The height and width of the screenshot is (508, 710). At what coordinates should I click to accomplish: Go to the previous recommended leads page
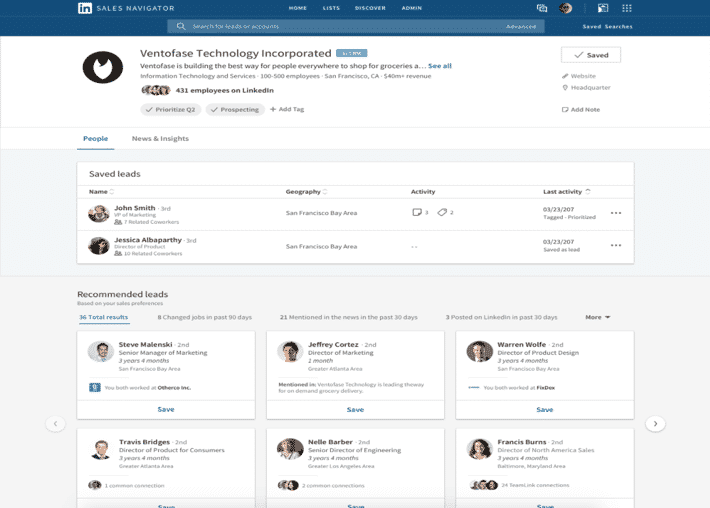point(56,424)
